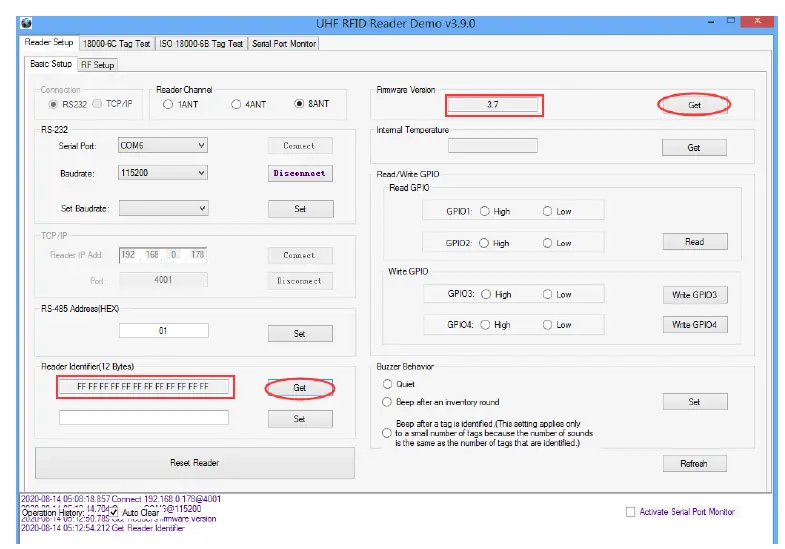
Task: Click the Port 4001 field
Action: tap(163, 280)
